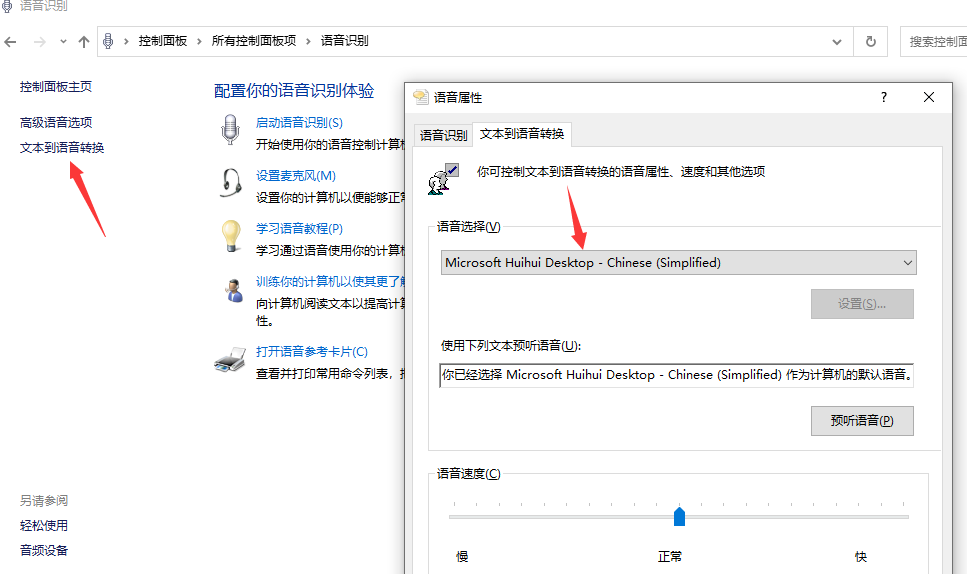Image resolution: width=967 pixels, height=574 pixels.
Task: Click the light bulb tutorial icon
Action: [232, 236]
